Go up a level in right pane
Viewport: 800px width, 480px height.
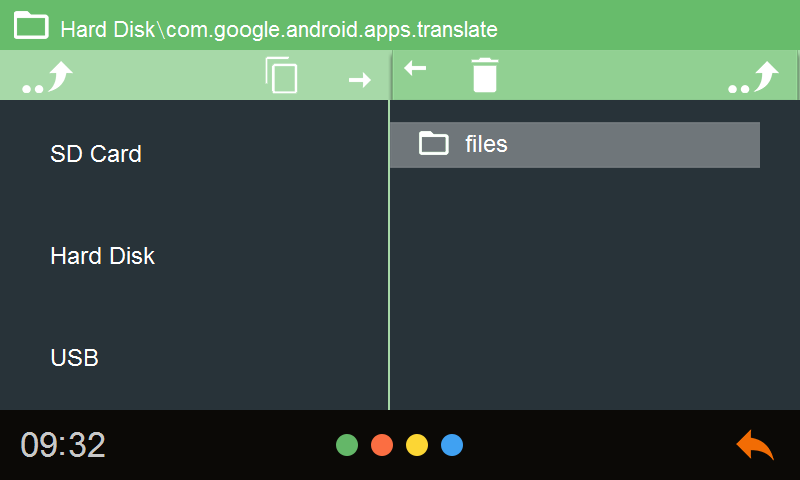pos(754,78)
